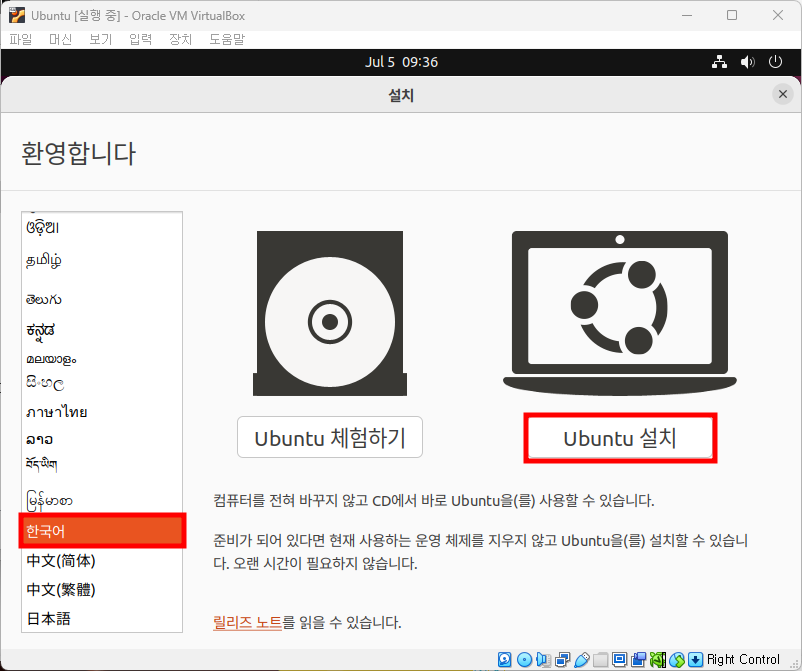Close the 설치 installer dialog
The width and height of the screenshot is (802, 671).
tap(783, 94)
